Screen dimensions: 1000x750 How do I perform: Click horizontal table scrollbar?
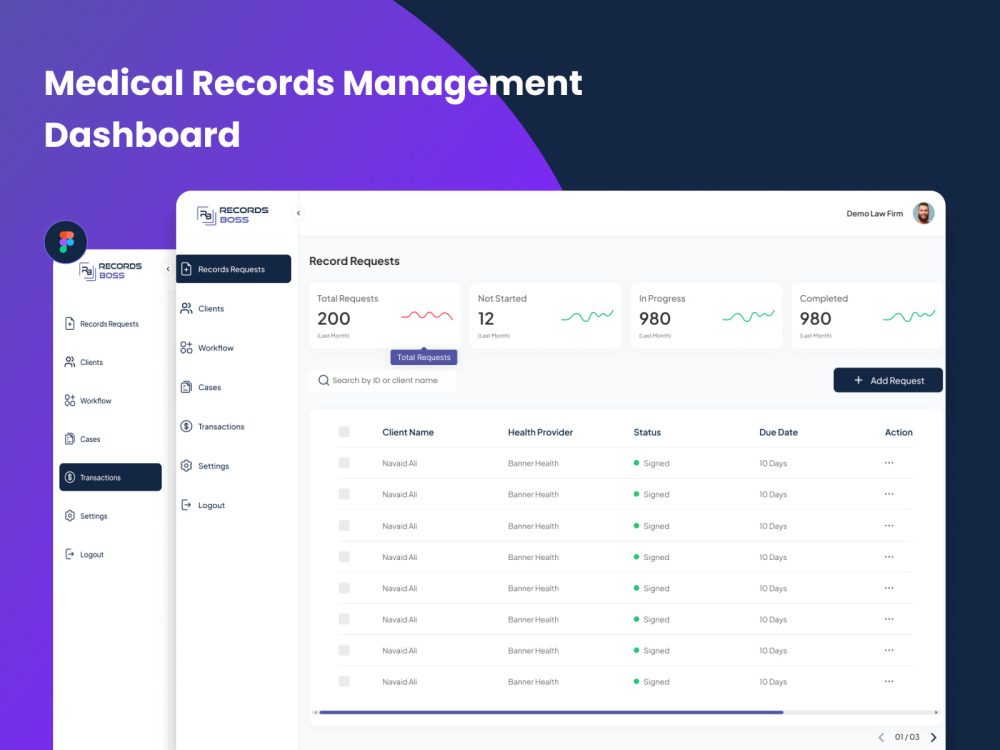click(x=551, y=712)
